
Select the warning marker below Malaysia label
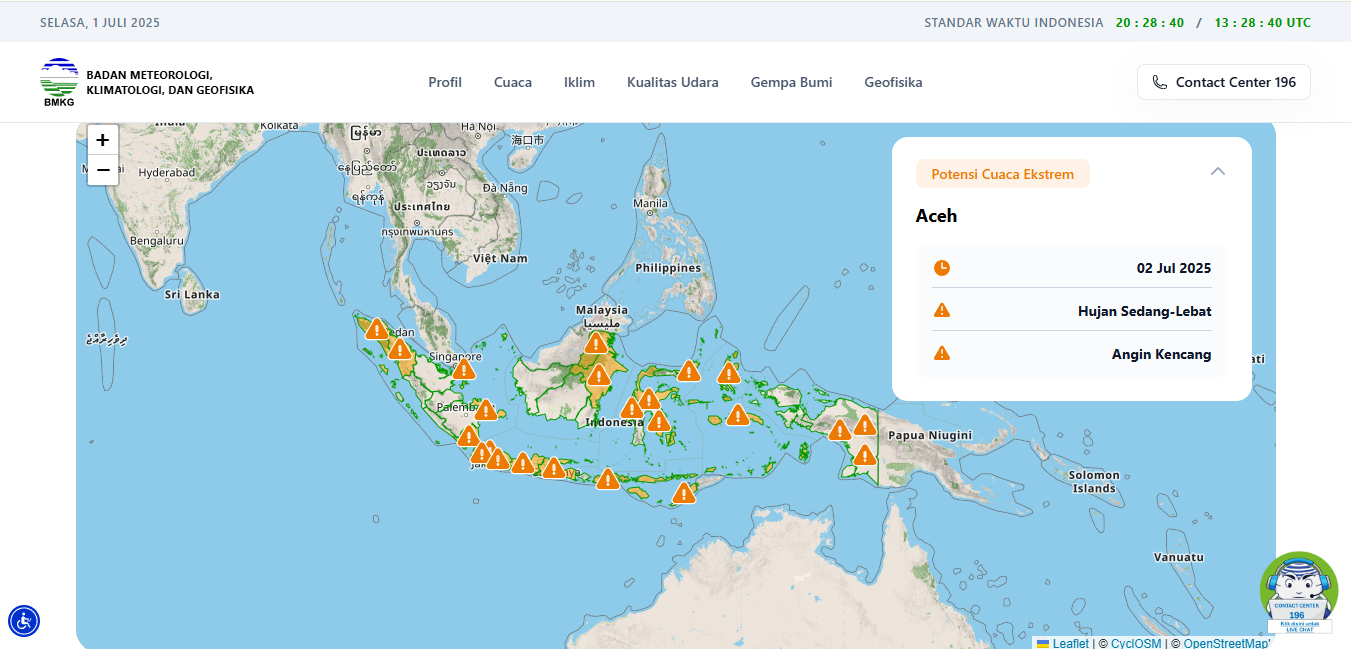(596, 343)
